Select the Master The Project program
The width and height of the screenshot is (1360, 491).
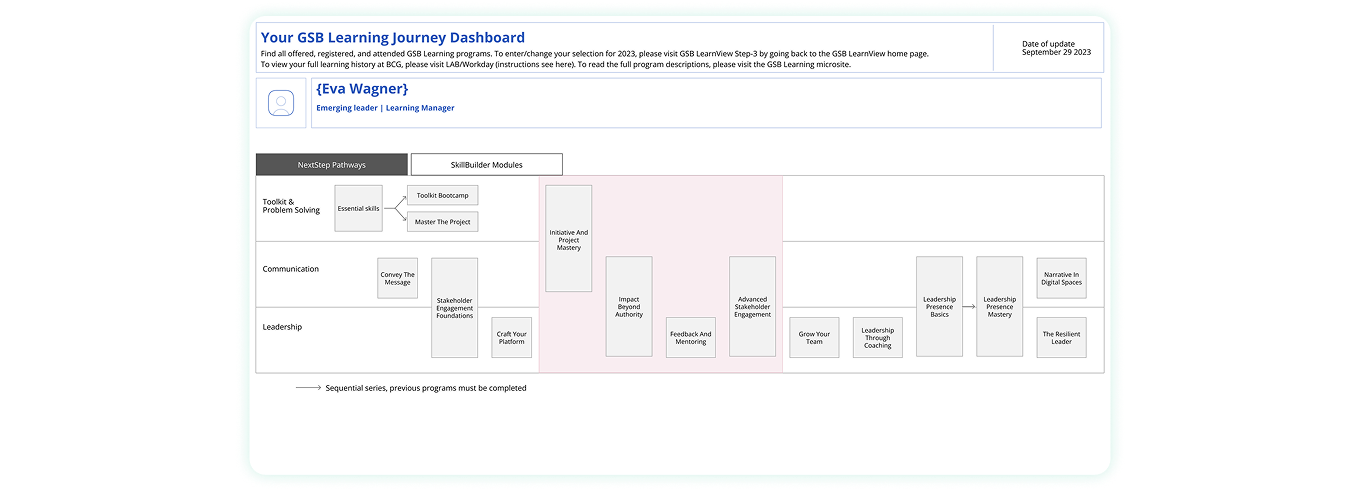(x=442, y=221)
